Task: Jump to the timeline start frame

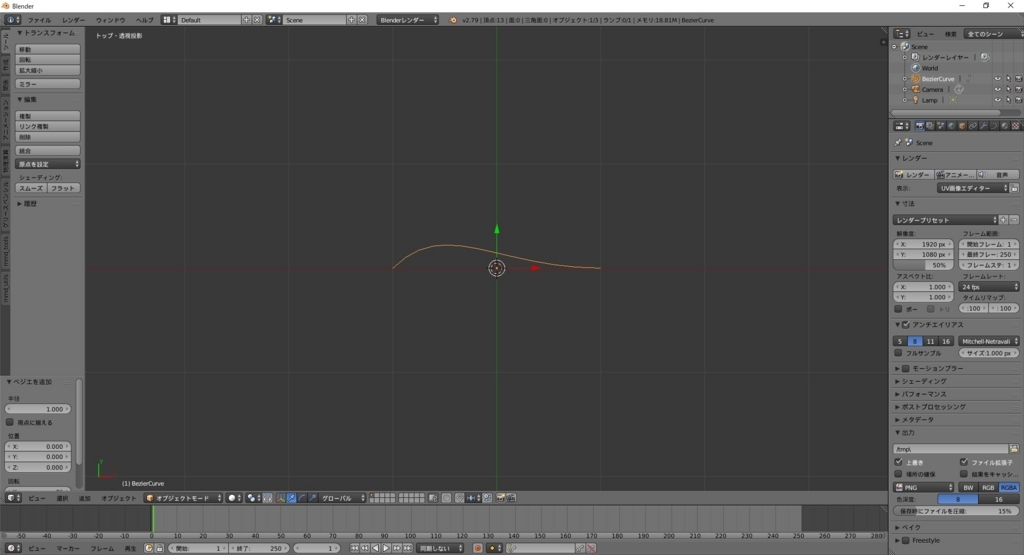Action: [355, 548]
